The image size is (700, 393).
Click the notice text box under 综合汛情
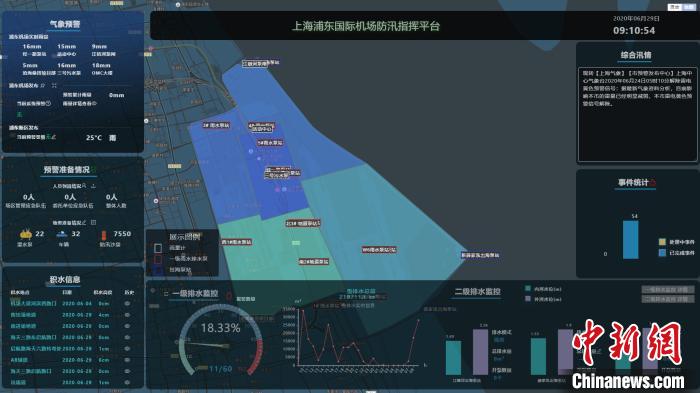pos(637,115)
